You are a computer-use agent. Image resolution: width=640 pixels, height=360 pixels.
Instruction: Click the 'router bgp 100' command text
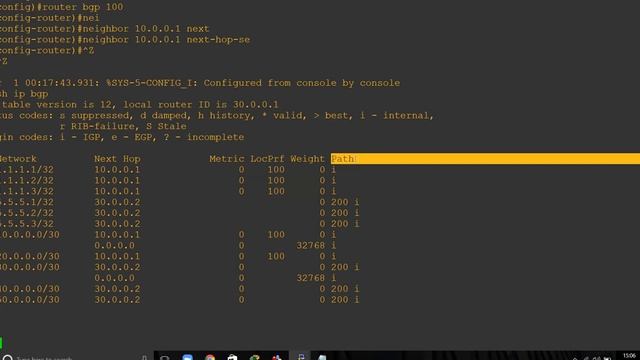click(83, 7)
